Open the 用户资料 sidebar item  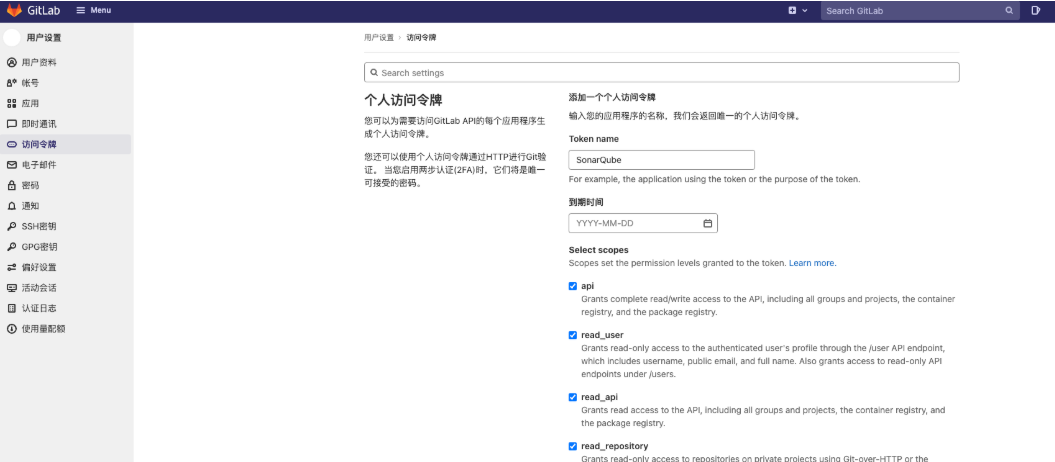point(66,63)
